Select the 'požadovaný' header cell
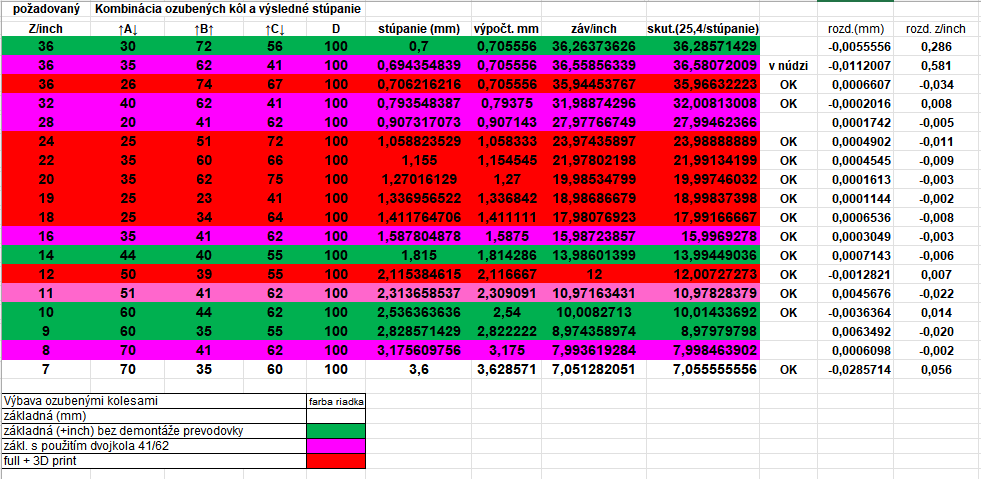Screen dimensions: 981x479 (x=46, y=10)
